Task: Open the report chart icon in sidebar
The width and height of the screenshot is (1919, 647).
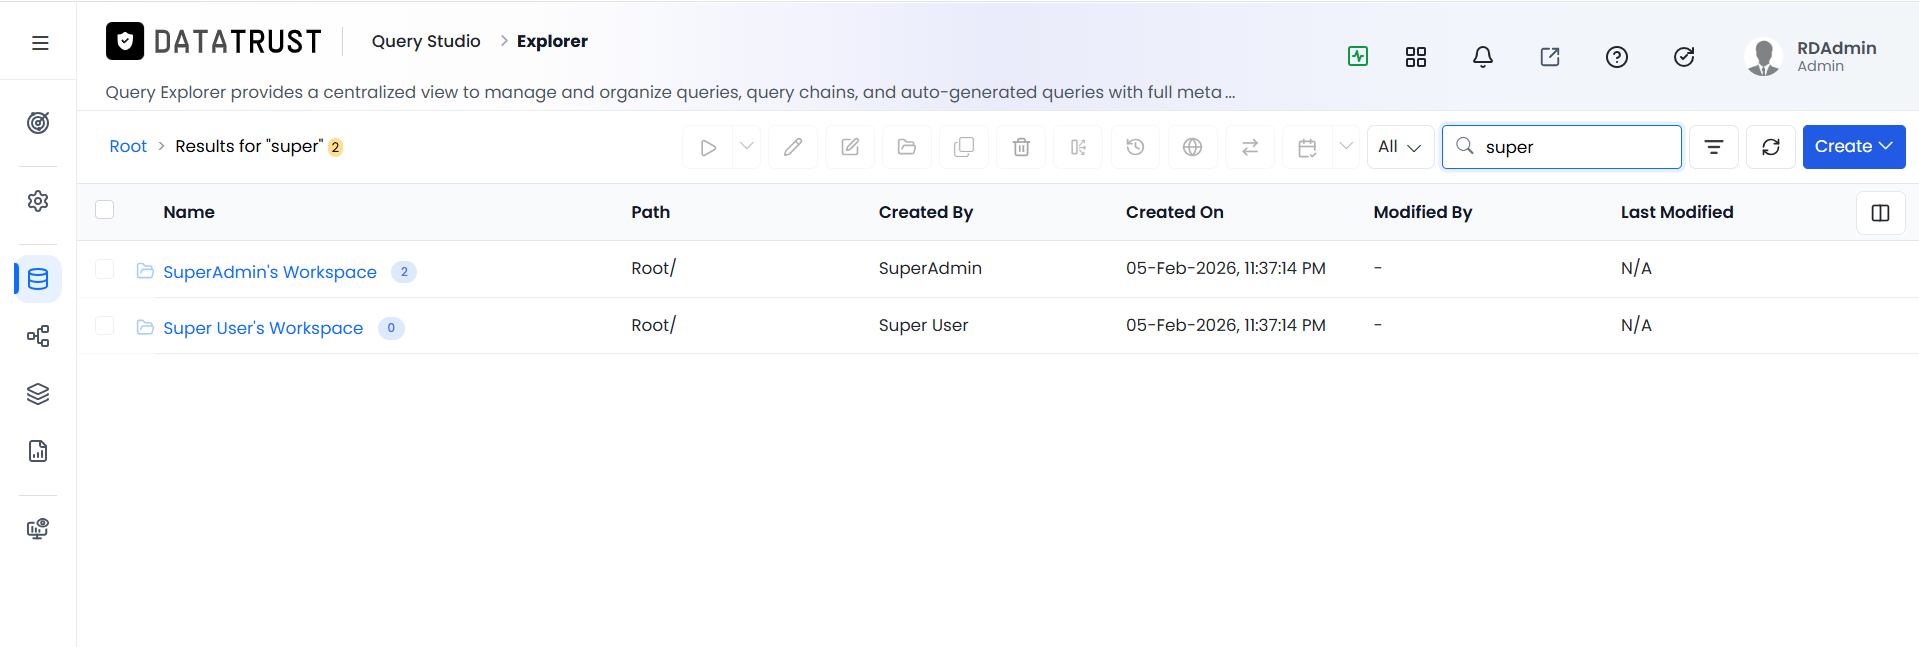Action: 38,451
